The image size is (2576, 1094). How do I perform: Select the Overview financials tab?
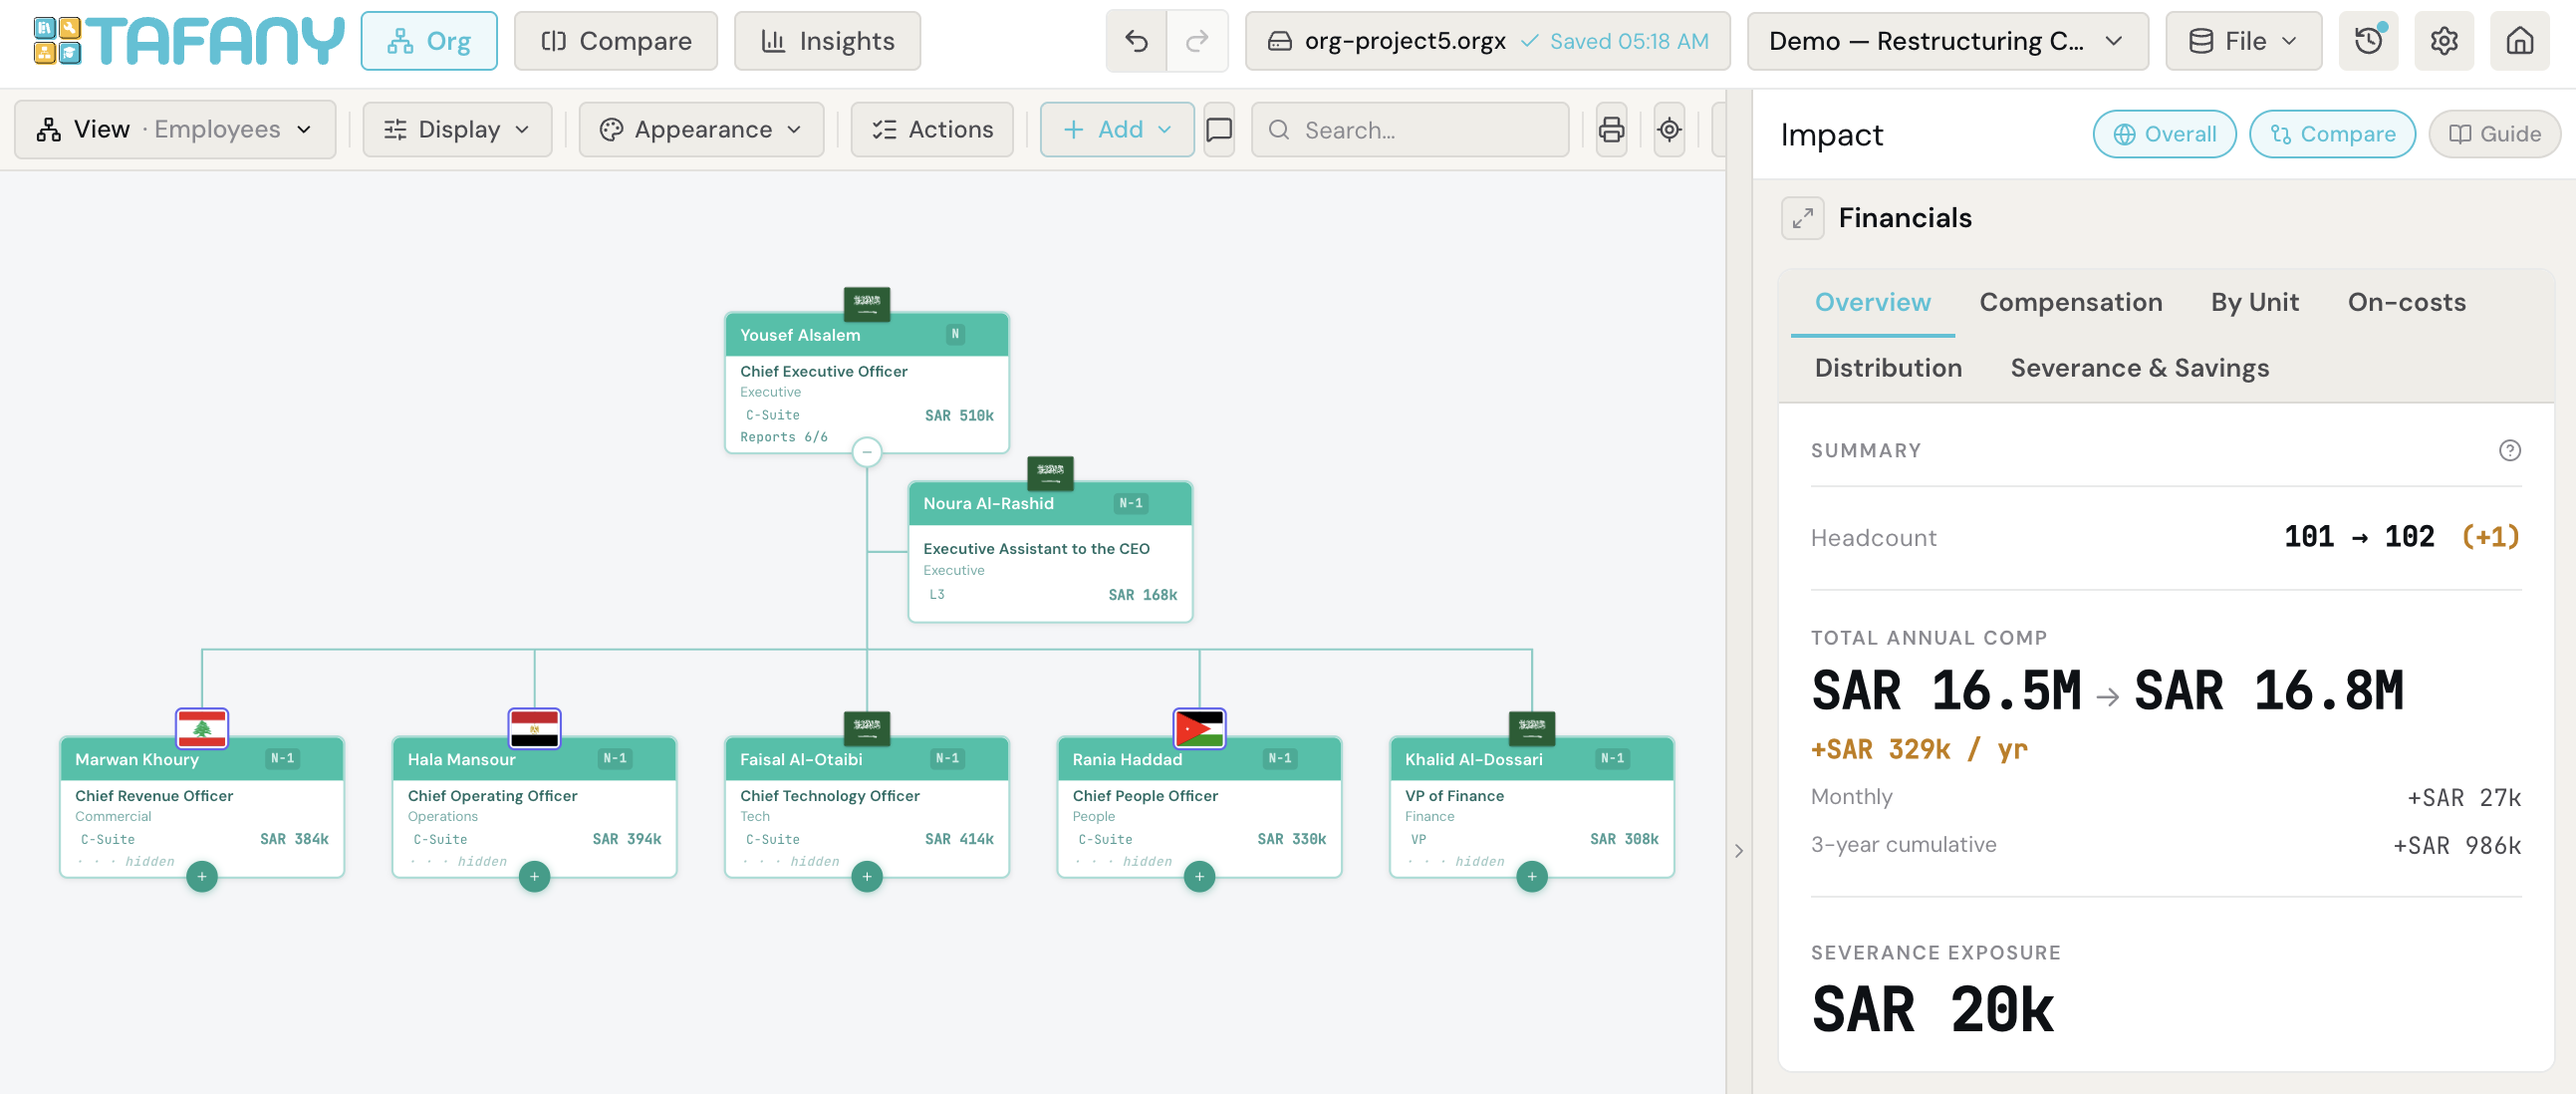pyautogui.click(x=1872, y=302)
